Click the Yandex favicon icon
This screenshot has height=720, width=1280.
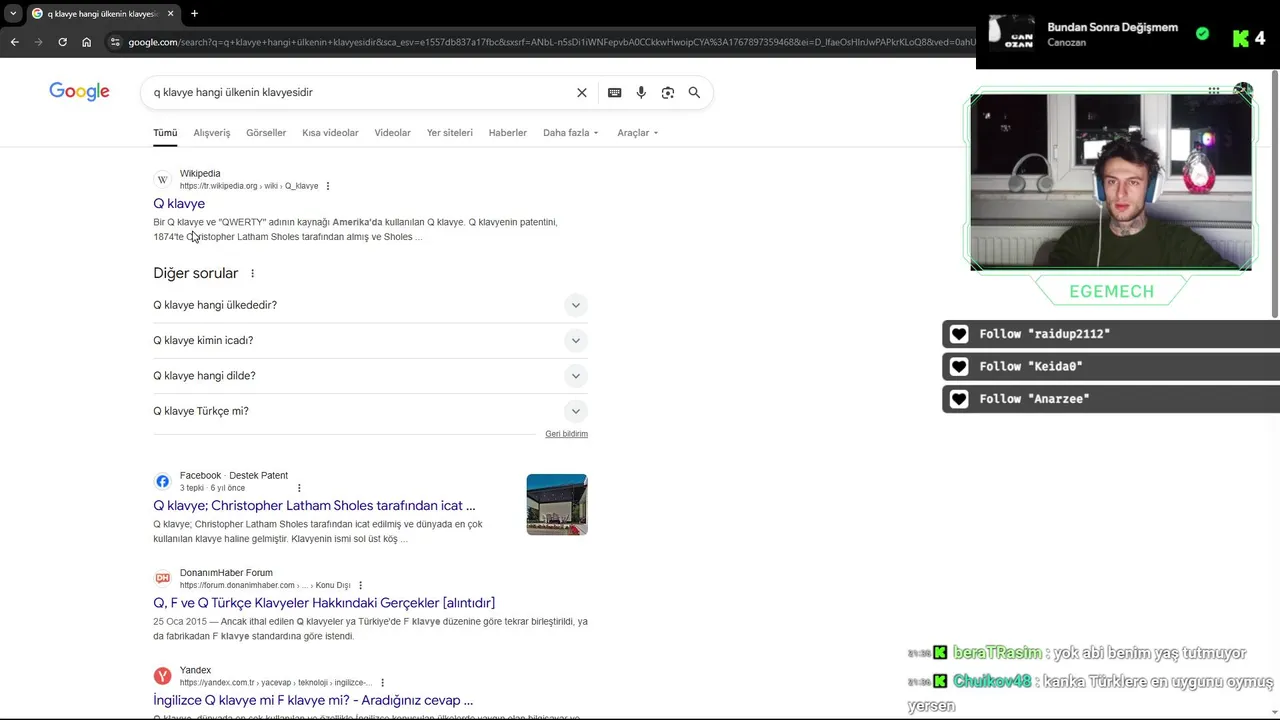tap(163, 676)
